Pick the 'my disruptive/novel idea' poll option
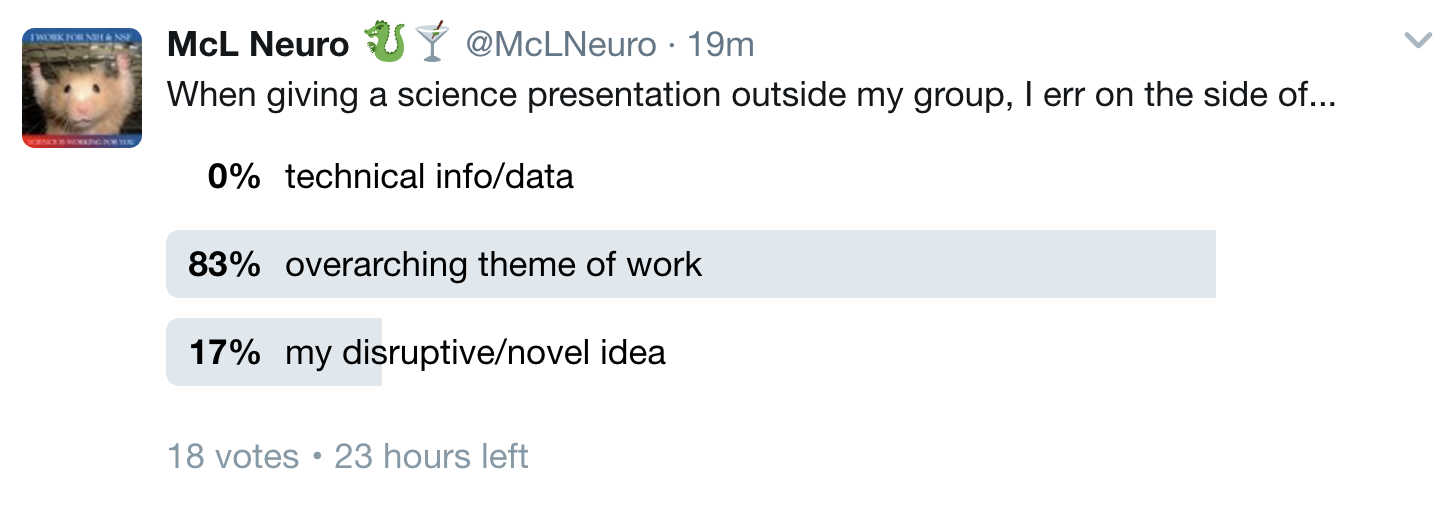 pyautogui.click(x=475, y=352)
